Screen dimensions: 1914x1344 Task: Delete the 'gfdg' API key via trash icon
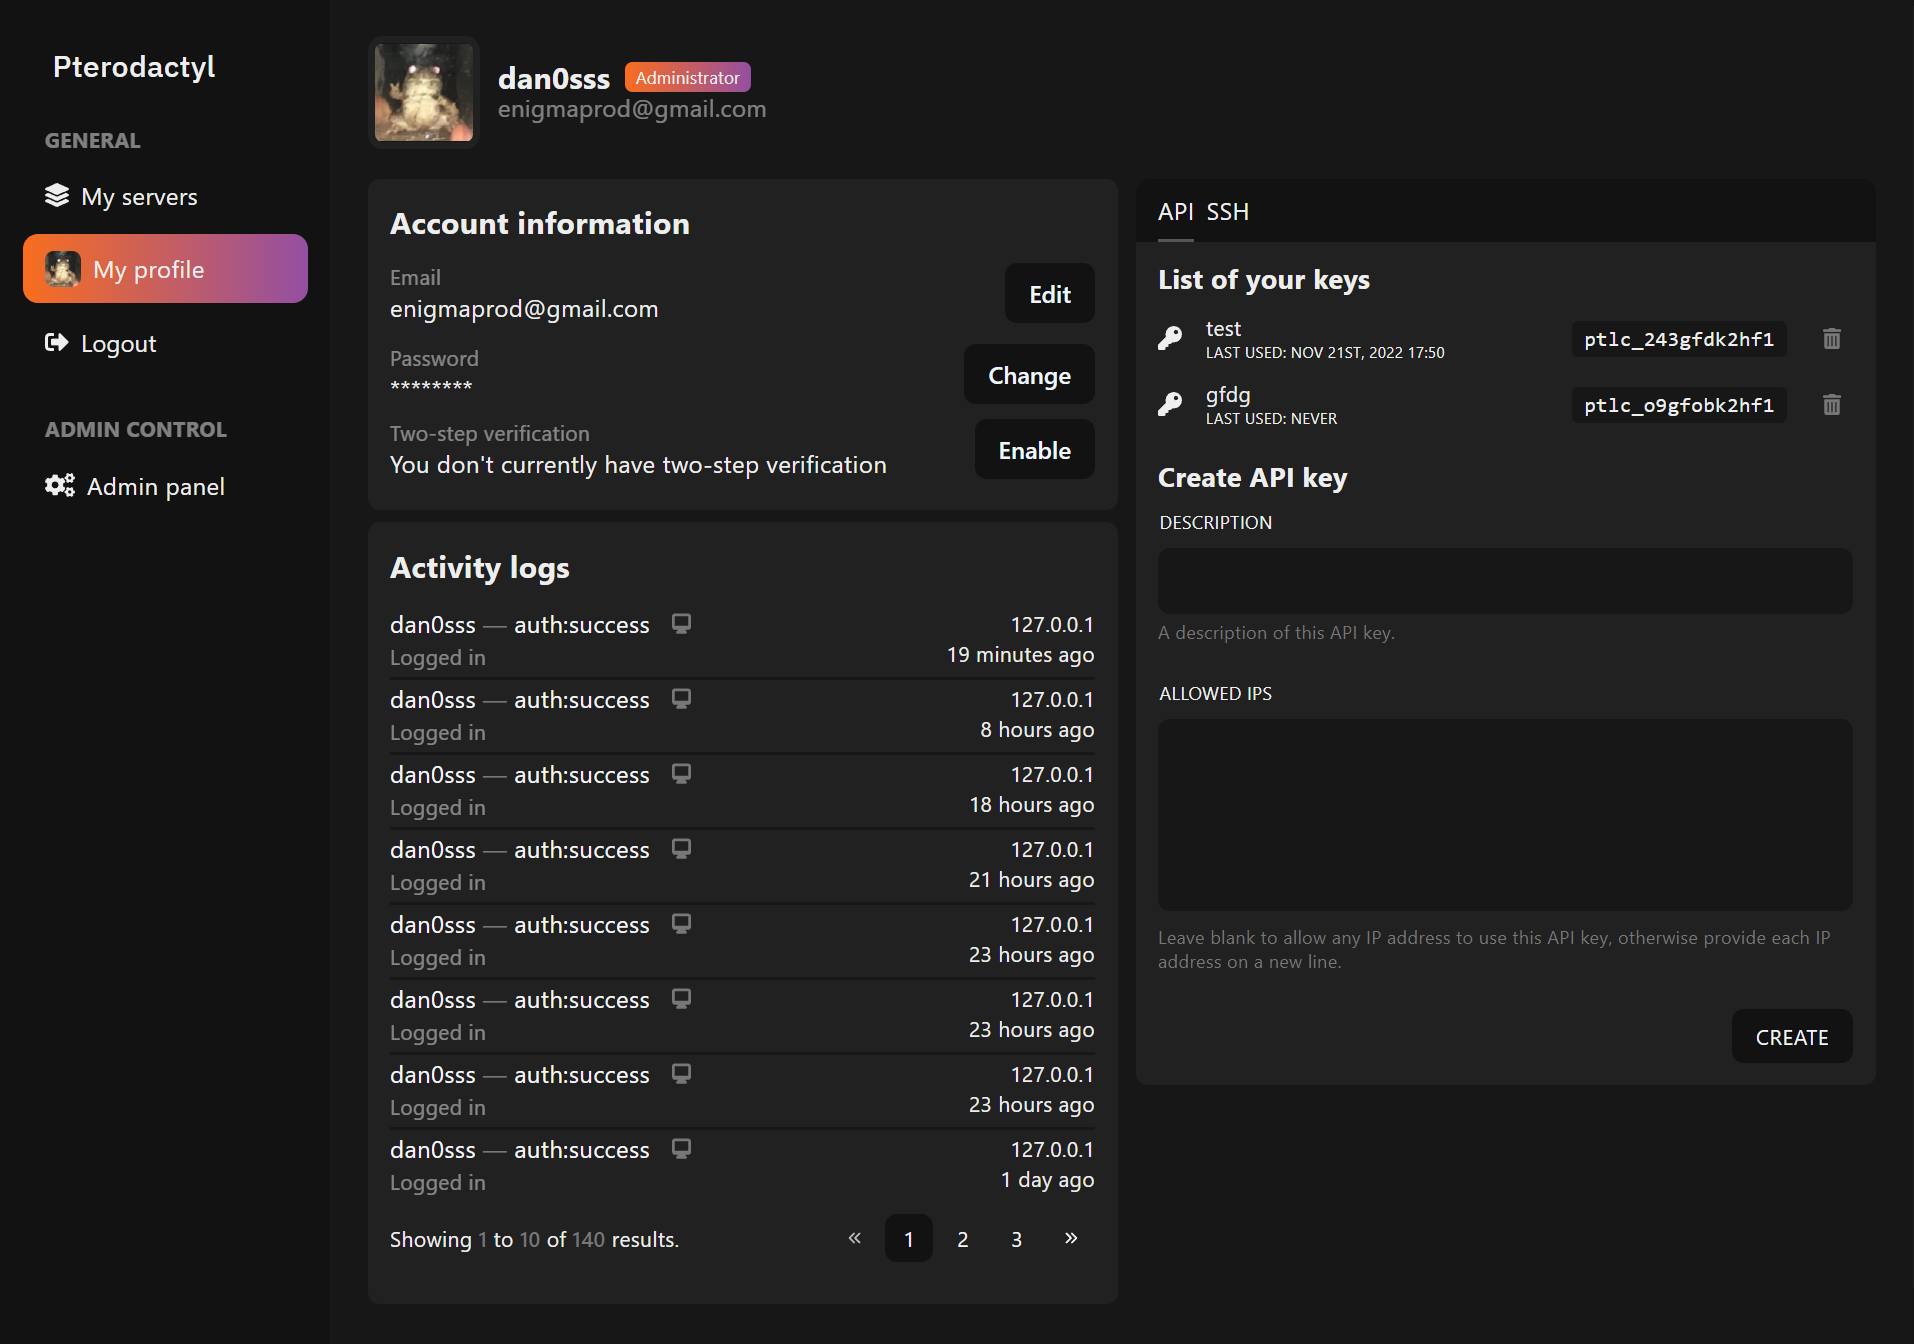(1831, 405)
